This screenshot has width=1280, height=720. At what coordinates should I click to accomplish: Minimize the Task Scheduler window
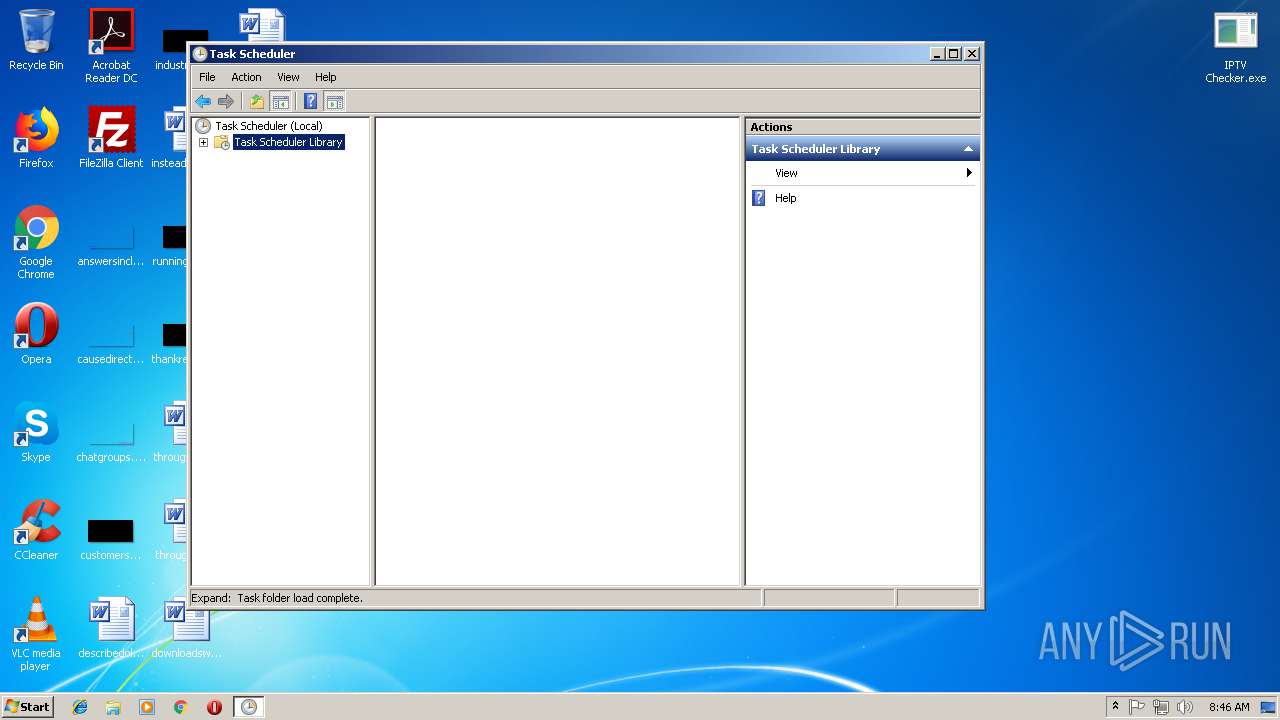pyautogui.click(x=937, y=54)
